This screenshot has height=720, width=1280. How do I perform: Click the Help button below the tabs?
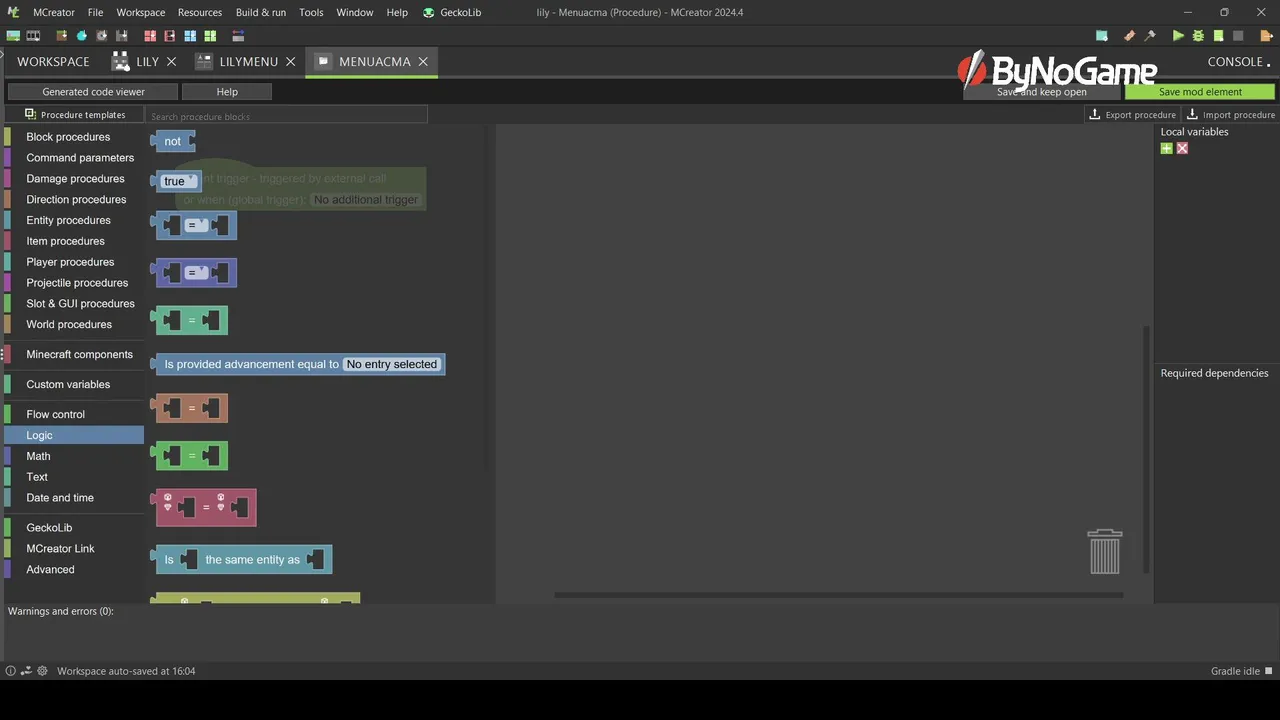click(227, 91)
